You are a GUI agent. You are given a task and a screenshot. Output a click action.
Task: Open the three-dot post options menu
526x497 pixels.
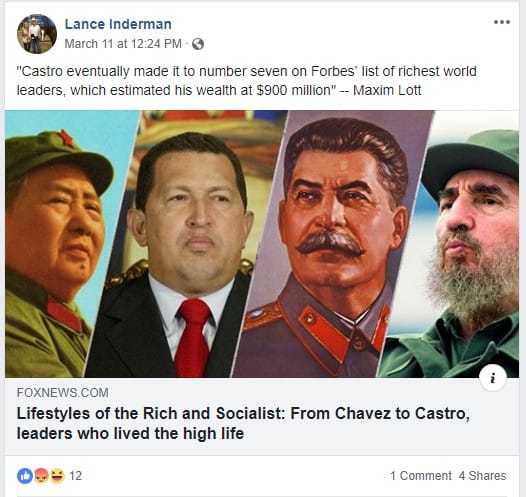pyautogui.click(x=502, y=22)
